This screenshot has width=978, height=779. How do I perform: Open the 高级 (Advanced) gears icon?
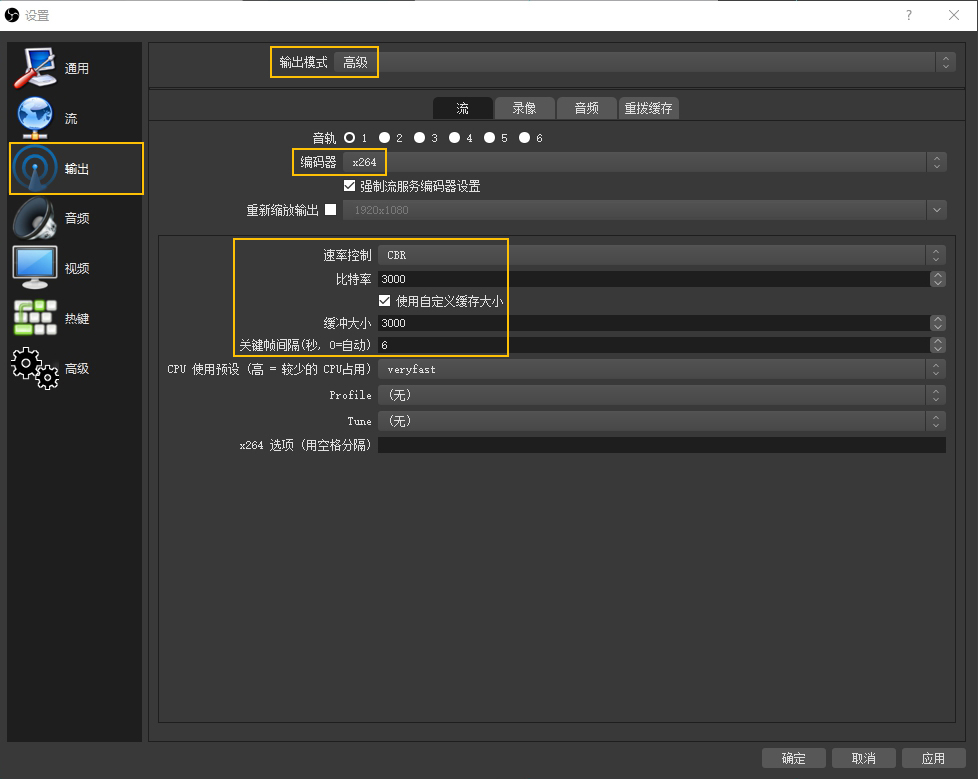pyautogui.click(x=35, y=368)
